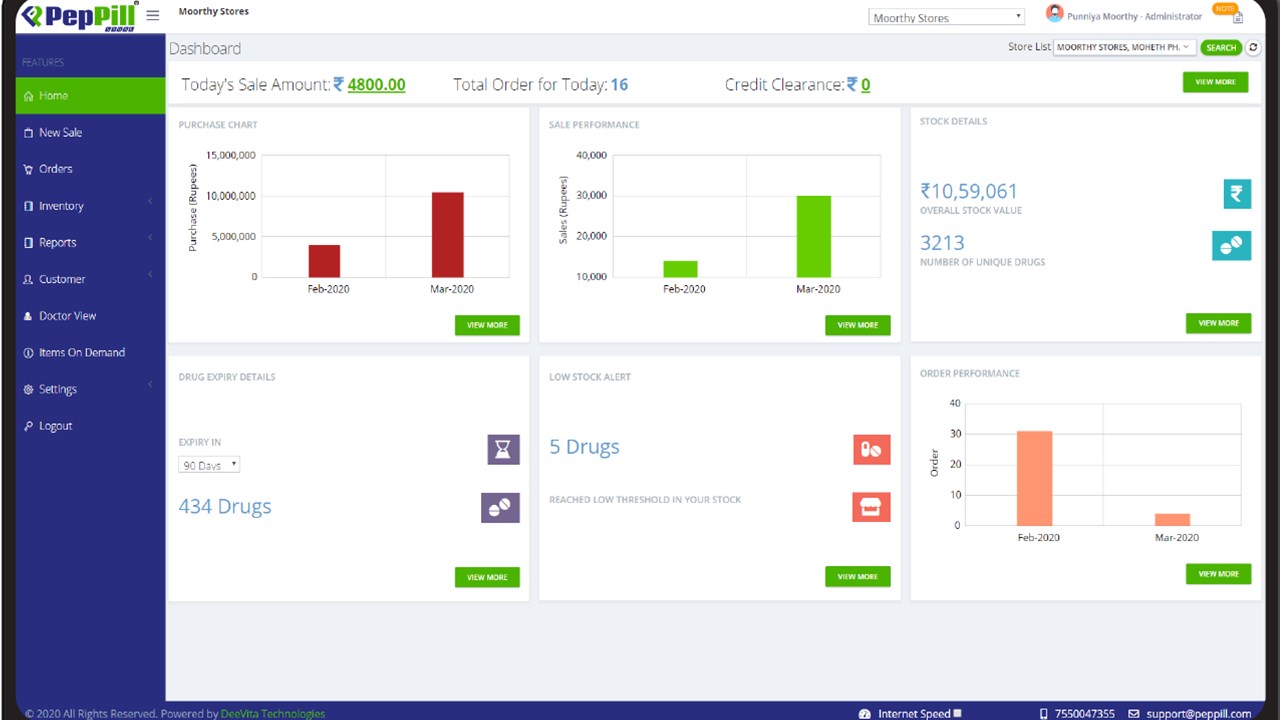Open Items On Demand in the sidebar
1280x720 pixels.
click(x=90, y=352)
